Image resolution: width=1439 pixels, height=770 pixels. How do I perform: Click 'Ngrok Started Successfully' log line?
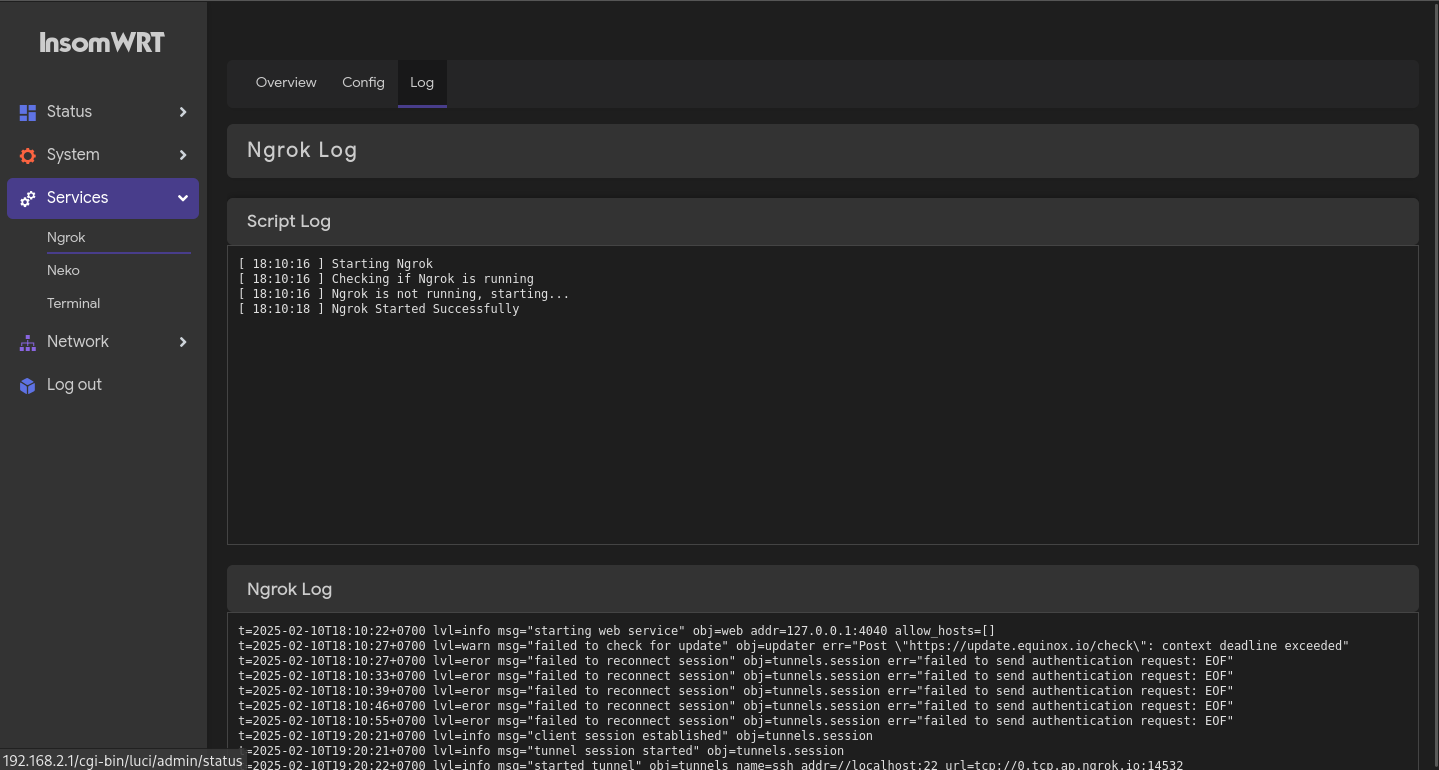pyautogui.click(x=379, y=309)
